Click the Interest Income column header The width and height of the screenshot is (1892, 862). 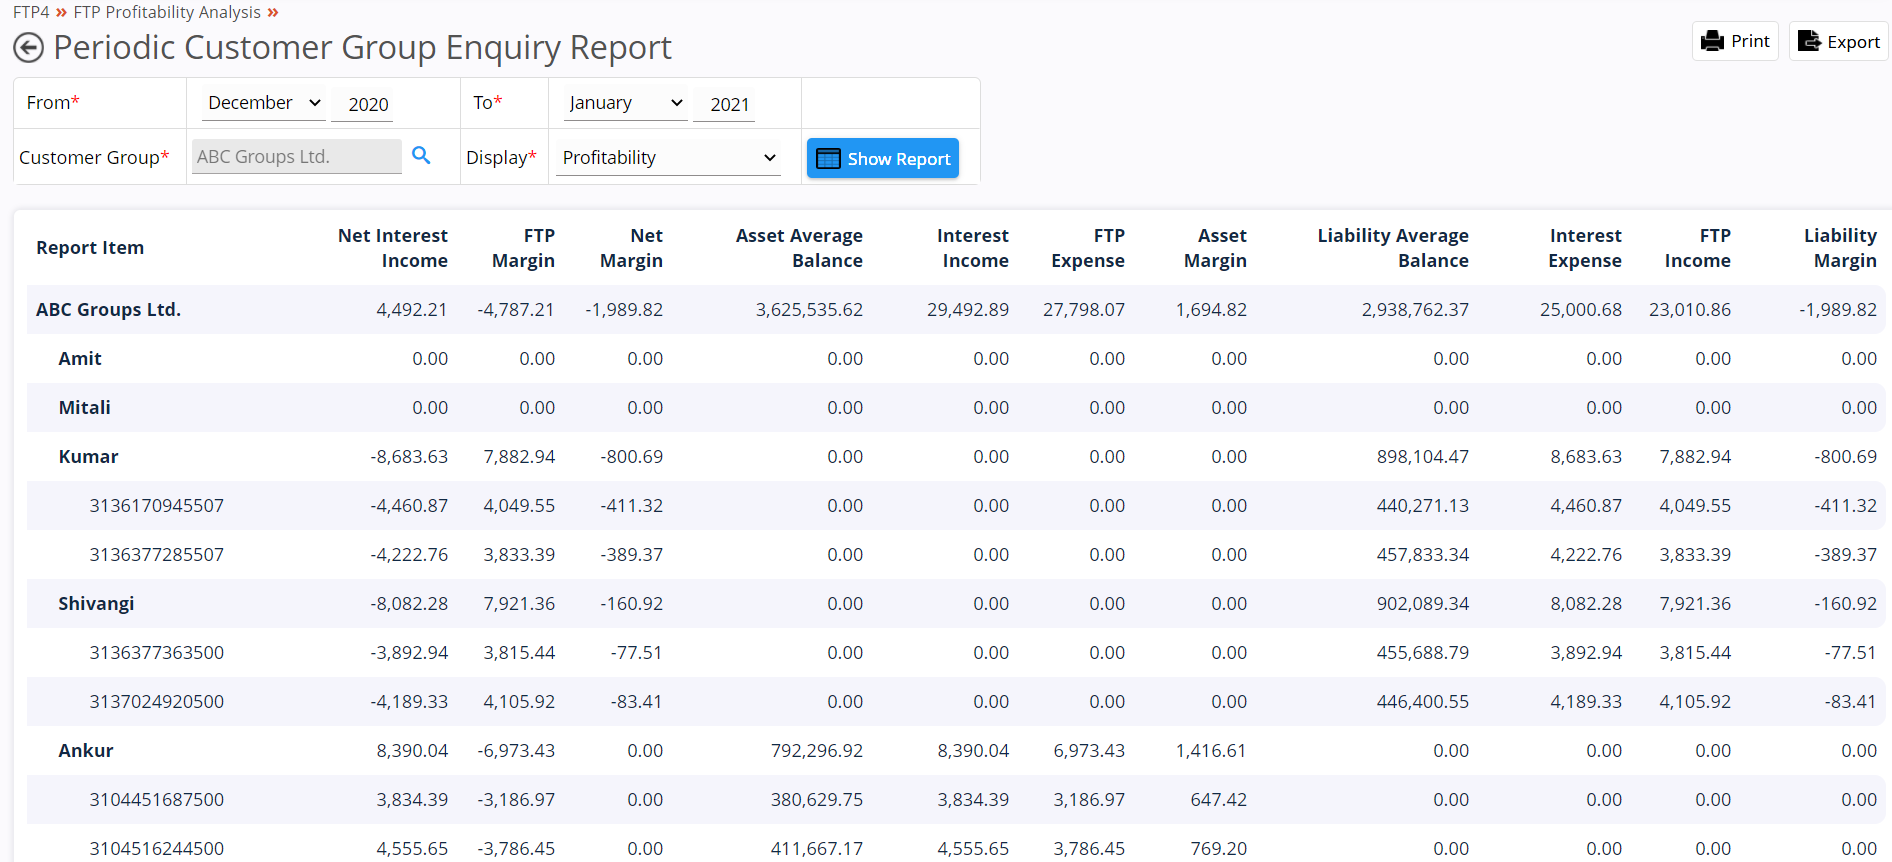click(x=973, y=248)
